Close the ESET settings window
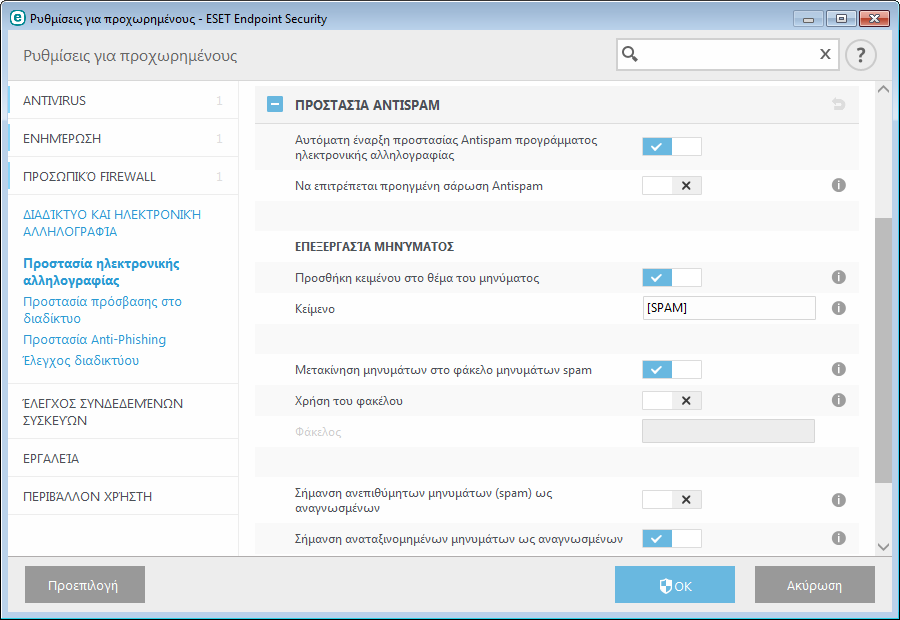Screen dimensions: 900x620 coord(874,19)
